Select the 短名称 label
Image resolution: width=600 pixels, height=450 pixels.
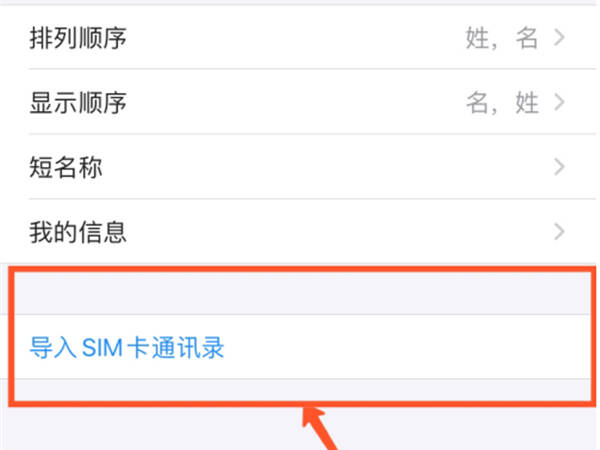click(66, 167)
